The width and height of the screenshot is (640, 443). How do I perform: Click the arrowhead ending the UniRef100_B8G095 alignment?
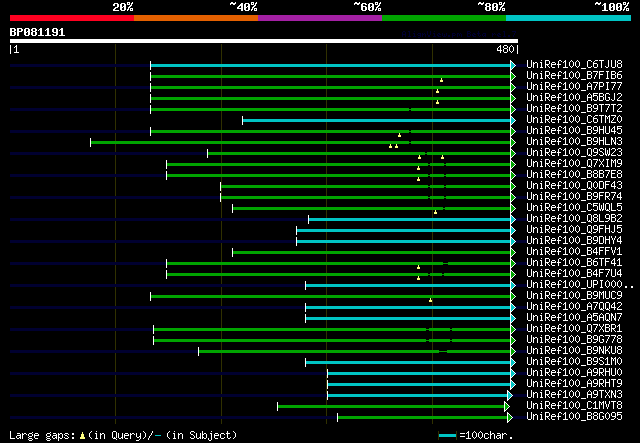pos(510,417)
